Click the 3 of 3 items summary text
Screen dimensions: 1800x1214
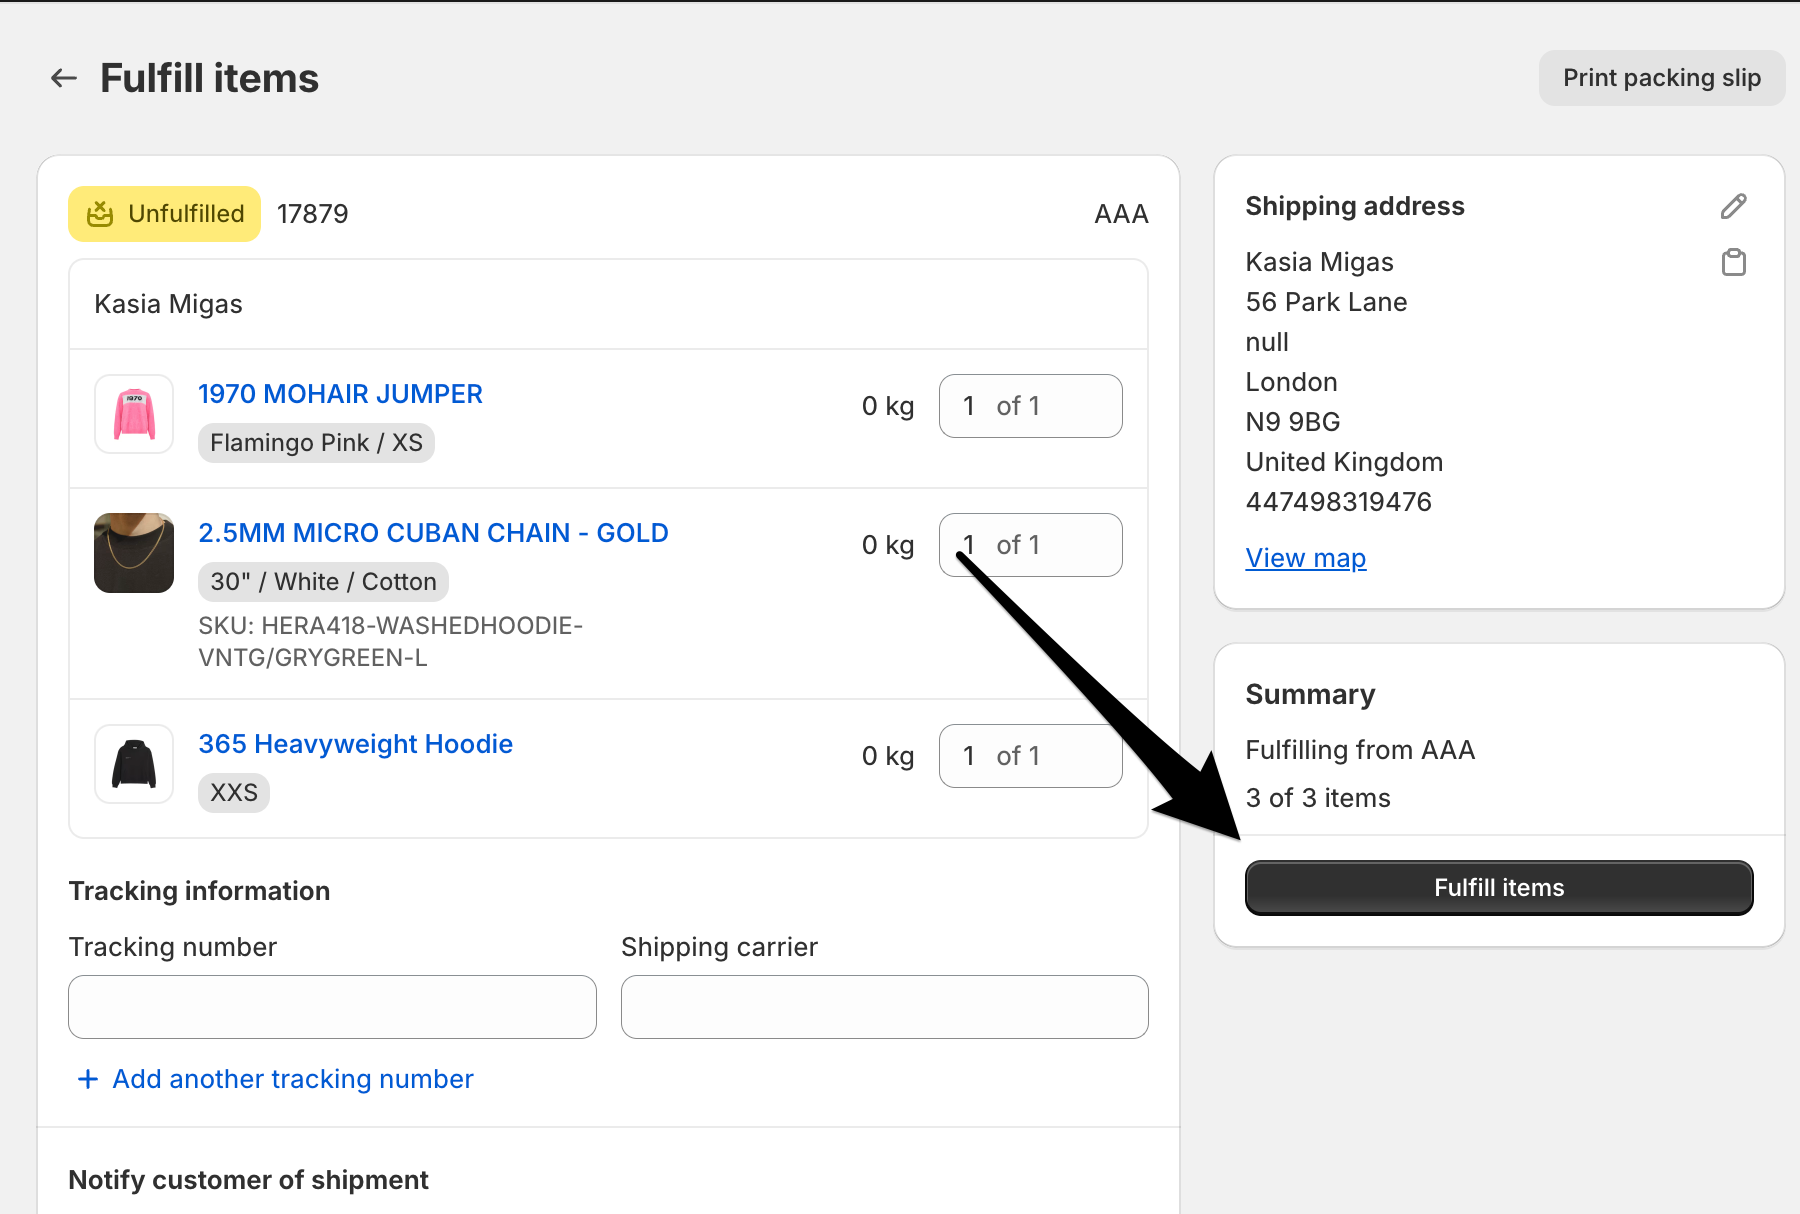[x=1318, y=798]
